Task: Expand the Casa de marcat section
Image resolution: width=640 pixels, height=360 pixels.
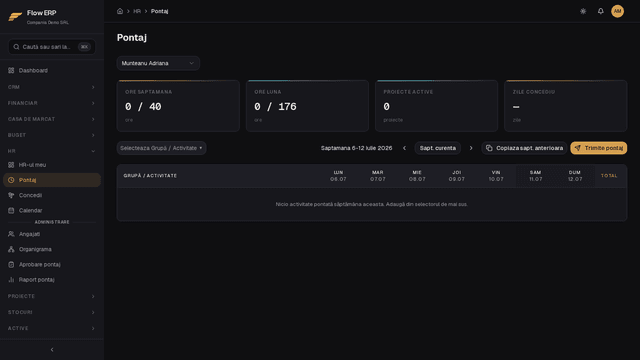Action: click(x=52, y=119)
